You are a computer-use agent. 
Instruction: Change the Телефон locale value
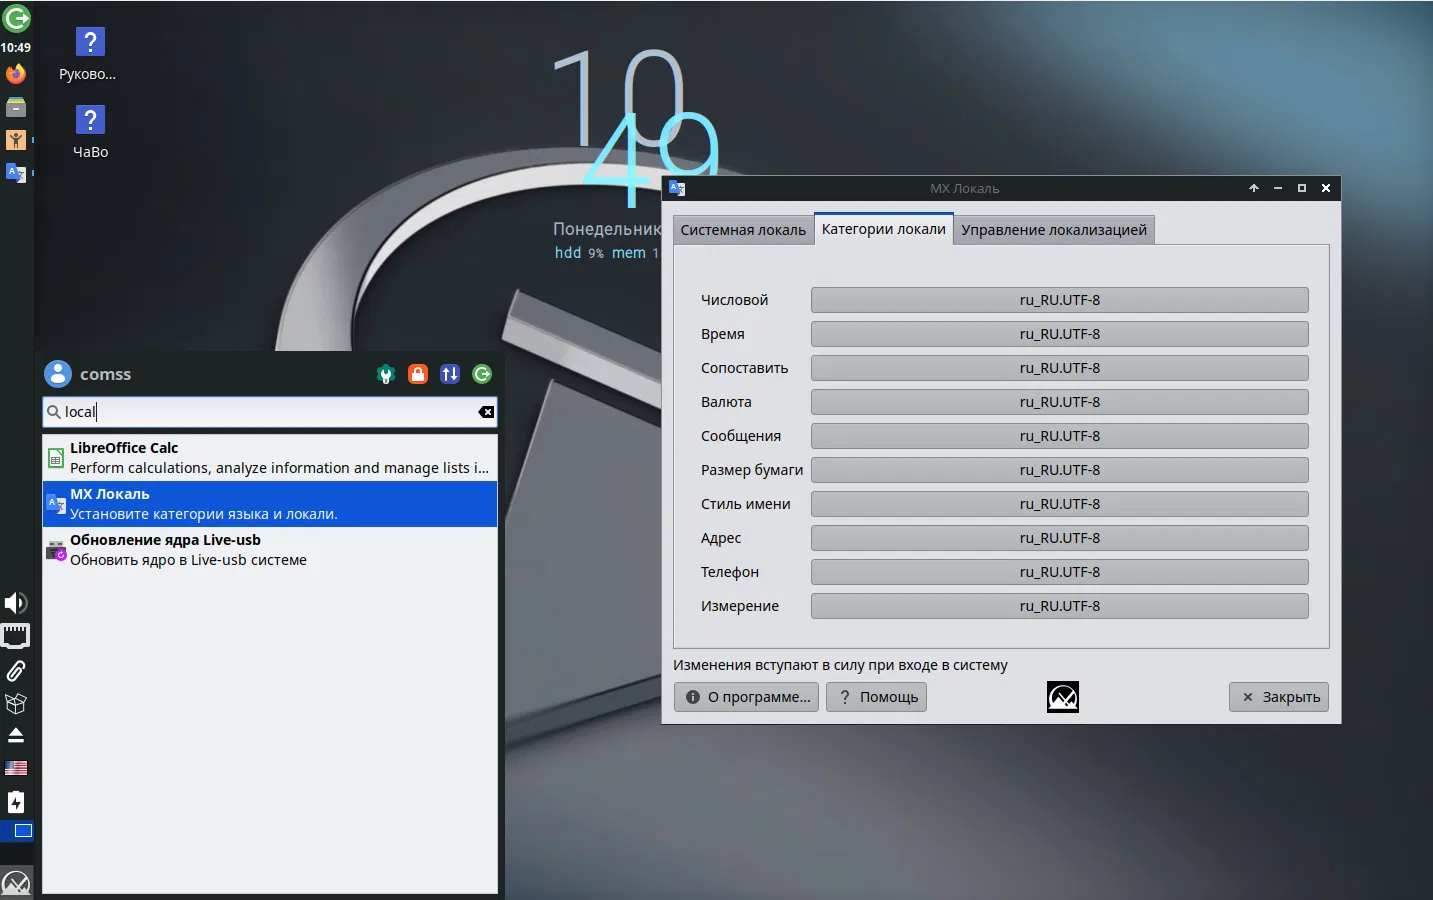tap(1059, 572)
